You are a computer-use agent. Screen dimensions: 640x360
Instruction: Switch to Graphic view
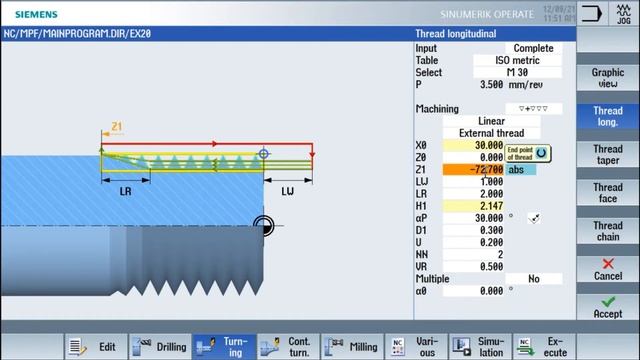608,78
